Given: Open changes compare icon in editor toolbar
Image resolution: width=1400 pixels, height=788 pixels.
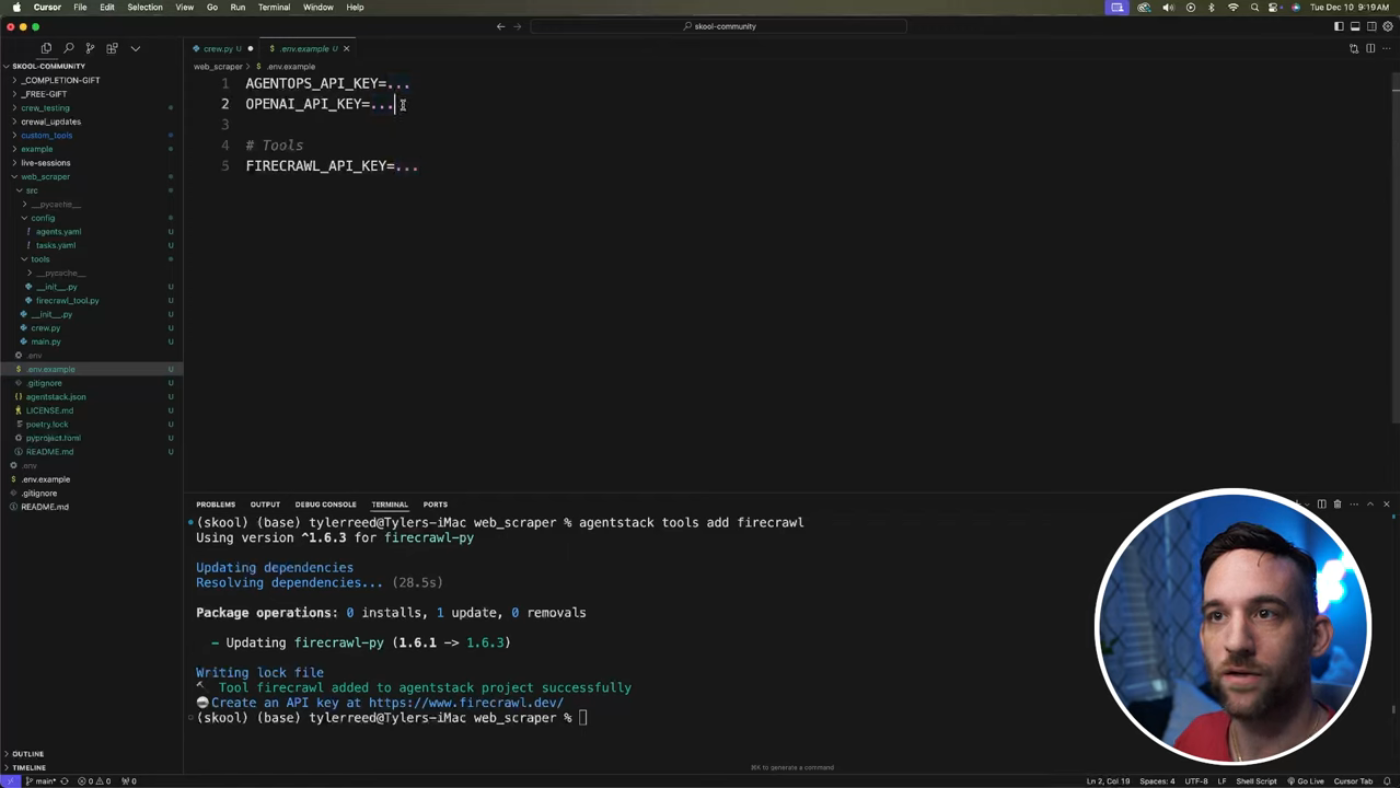Looking at the screenshot, I should 1354,48.
